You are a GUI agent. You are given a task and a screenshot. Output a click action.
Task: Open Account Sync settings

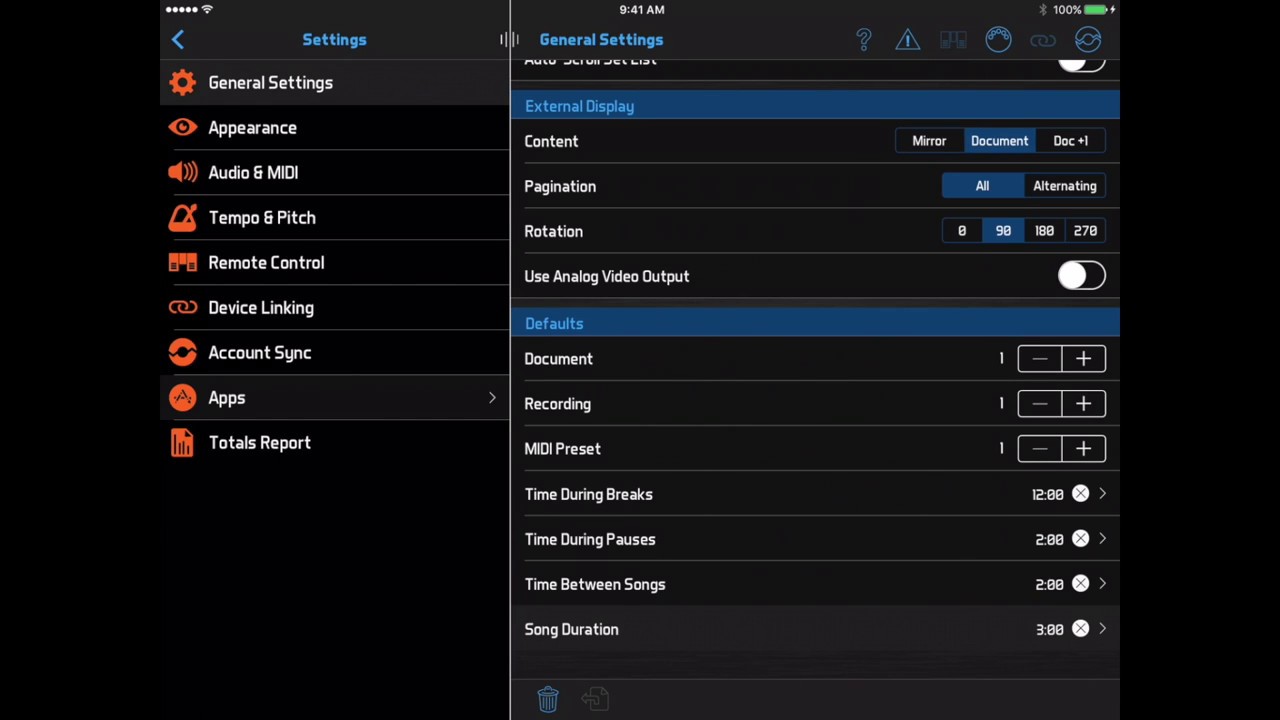(x=335, y=353)
